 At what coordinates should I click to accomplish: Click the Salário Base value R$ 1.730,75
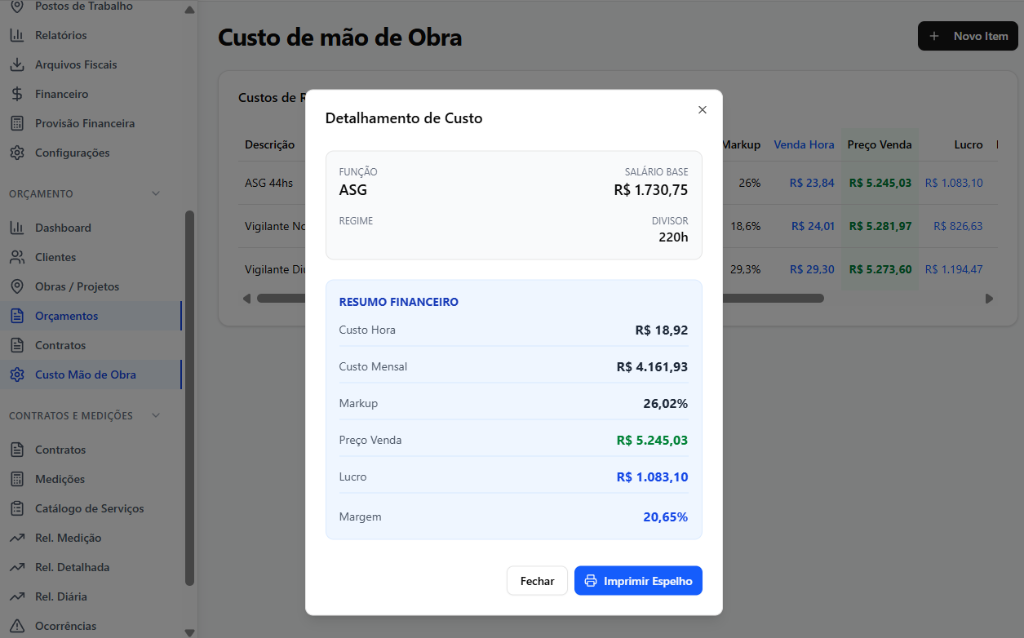click(650, 190)
